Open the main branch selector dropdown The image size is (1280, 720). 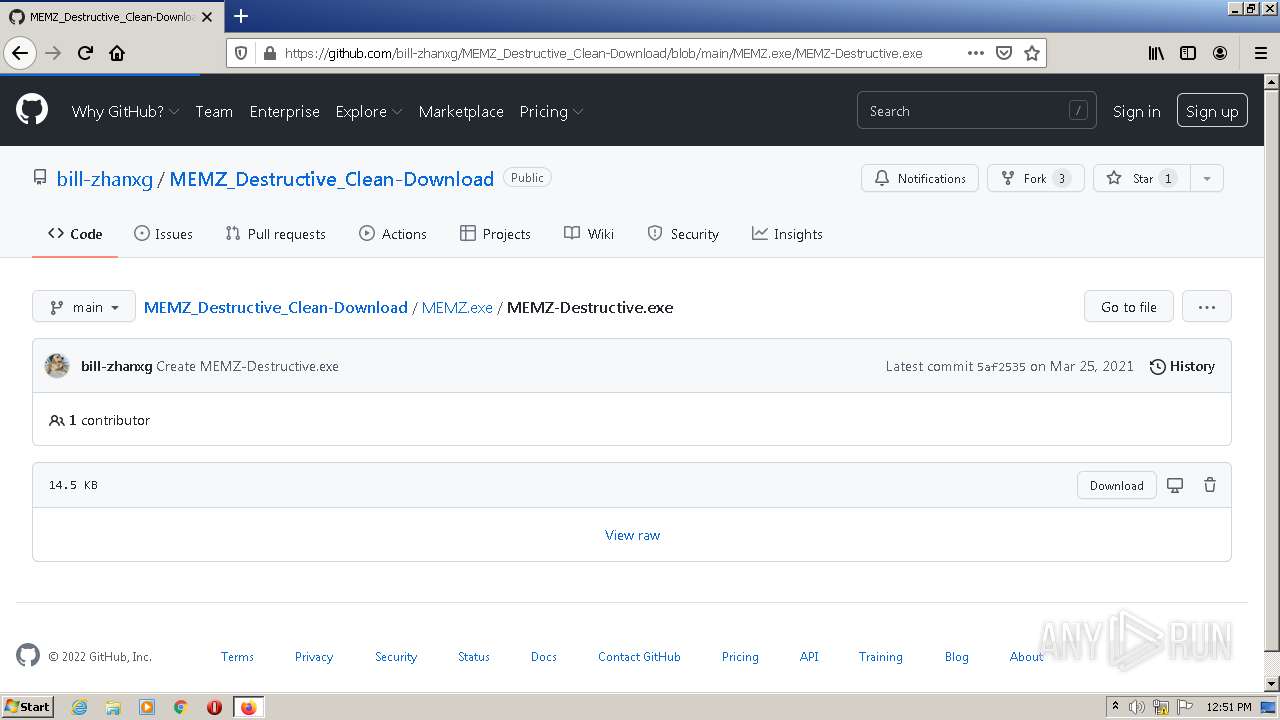point(84,307)
